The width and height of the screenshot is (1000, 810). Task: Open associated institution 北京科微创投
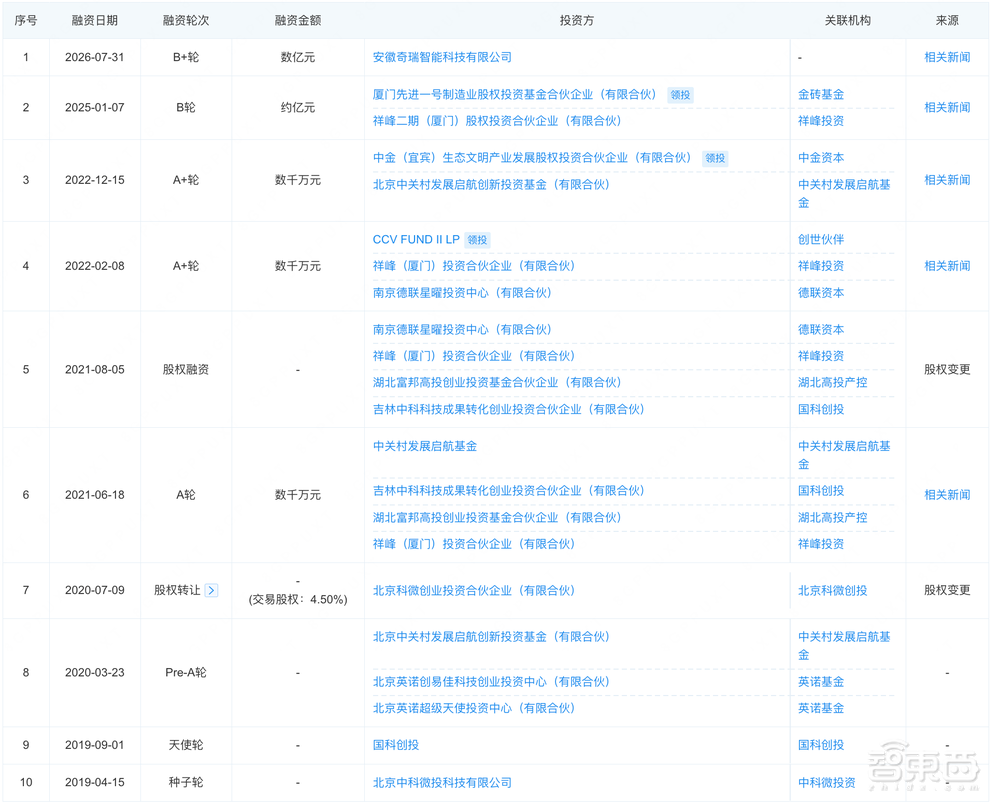(832, 591)
